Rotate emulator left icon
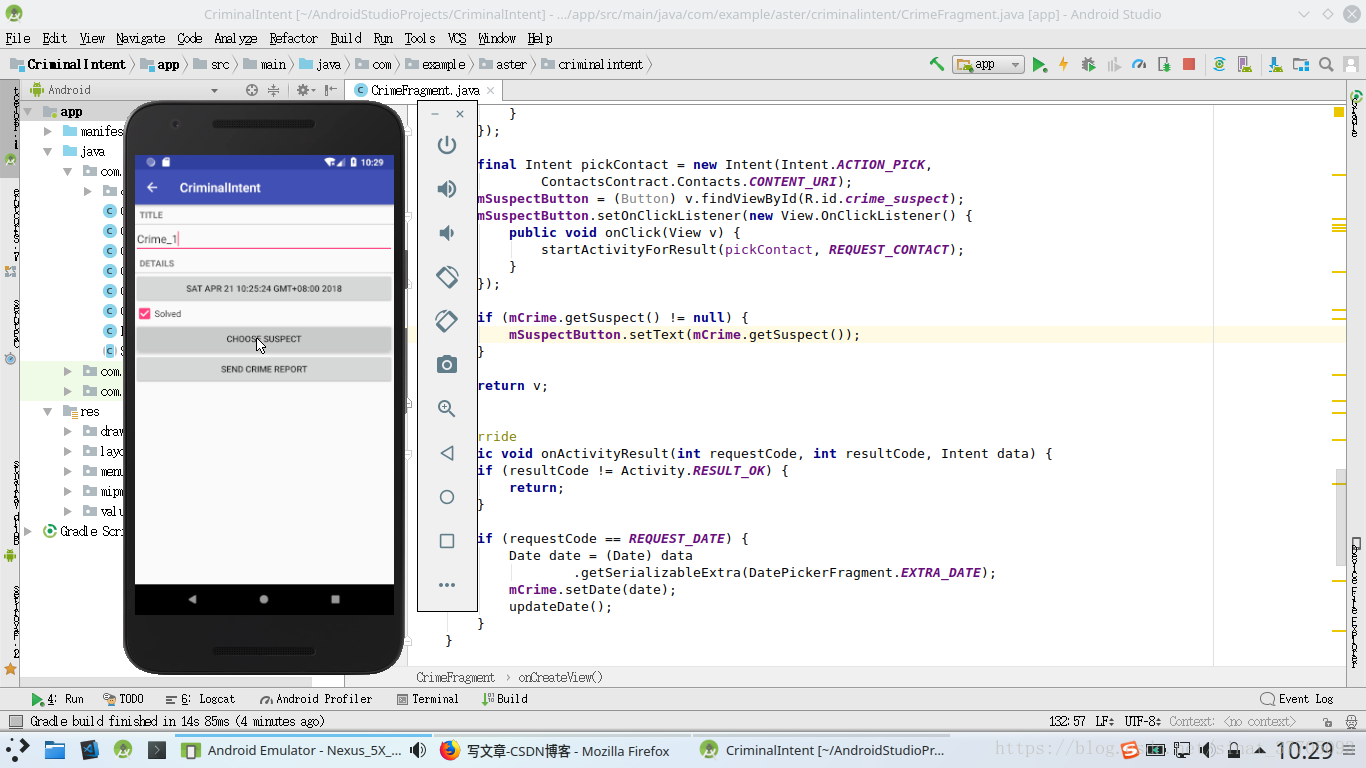The width and height of the screenshot is (1366, 768). point(447,277)
